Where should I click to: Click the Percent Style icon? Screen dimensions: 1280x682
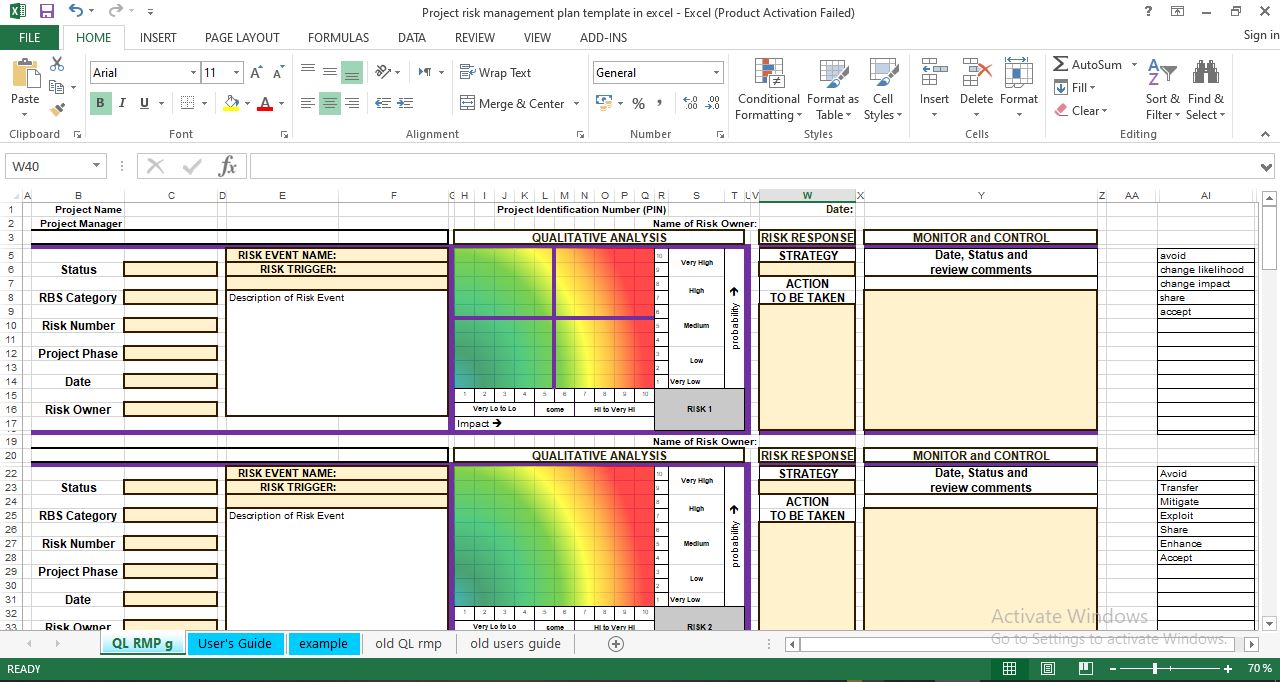638,103
